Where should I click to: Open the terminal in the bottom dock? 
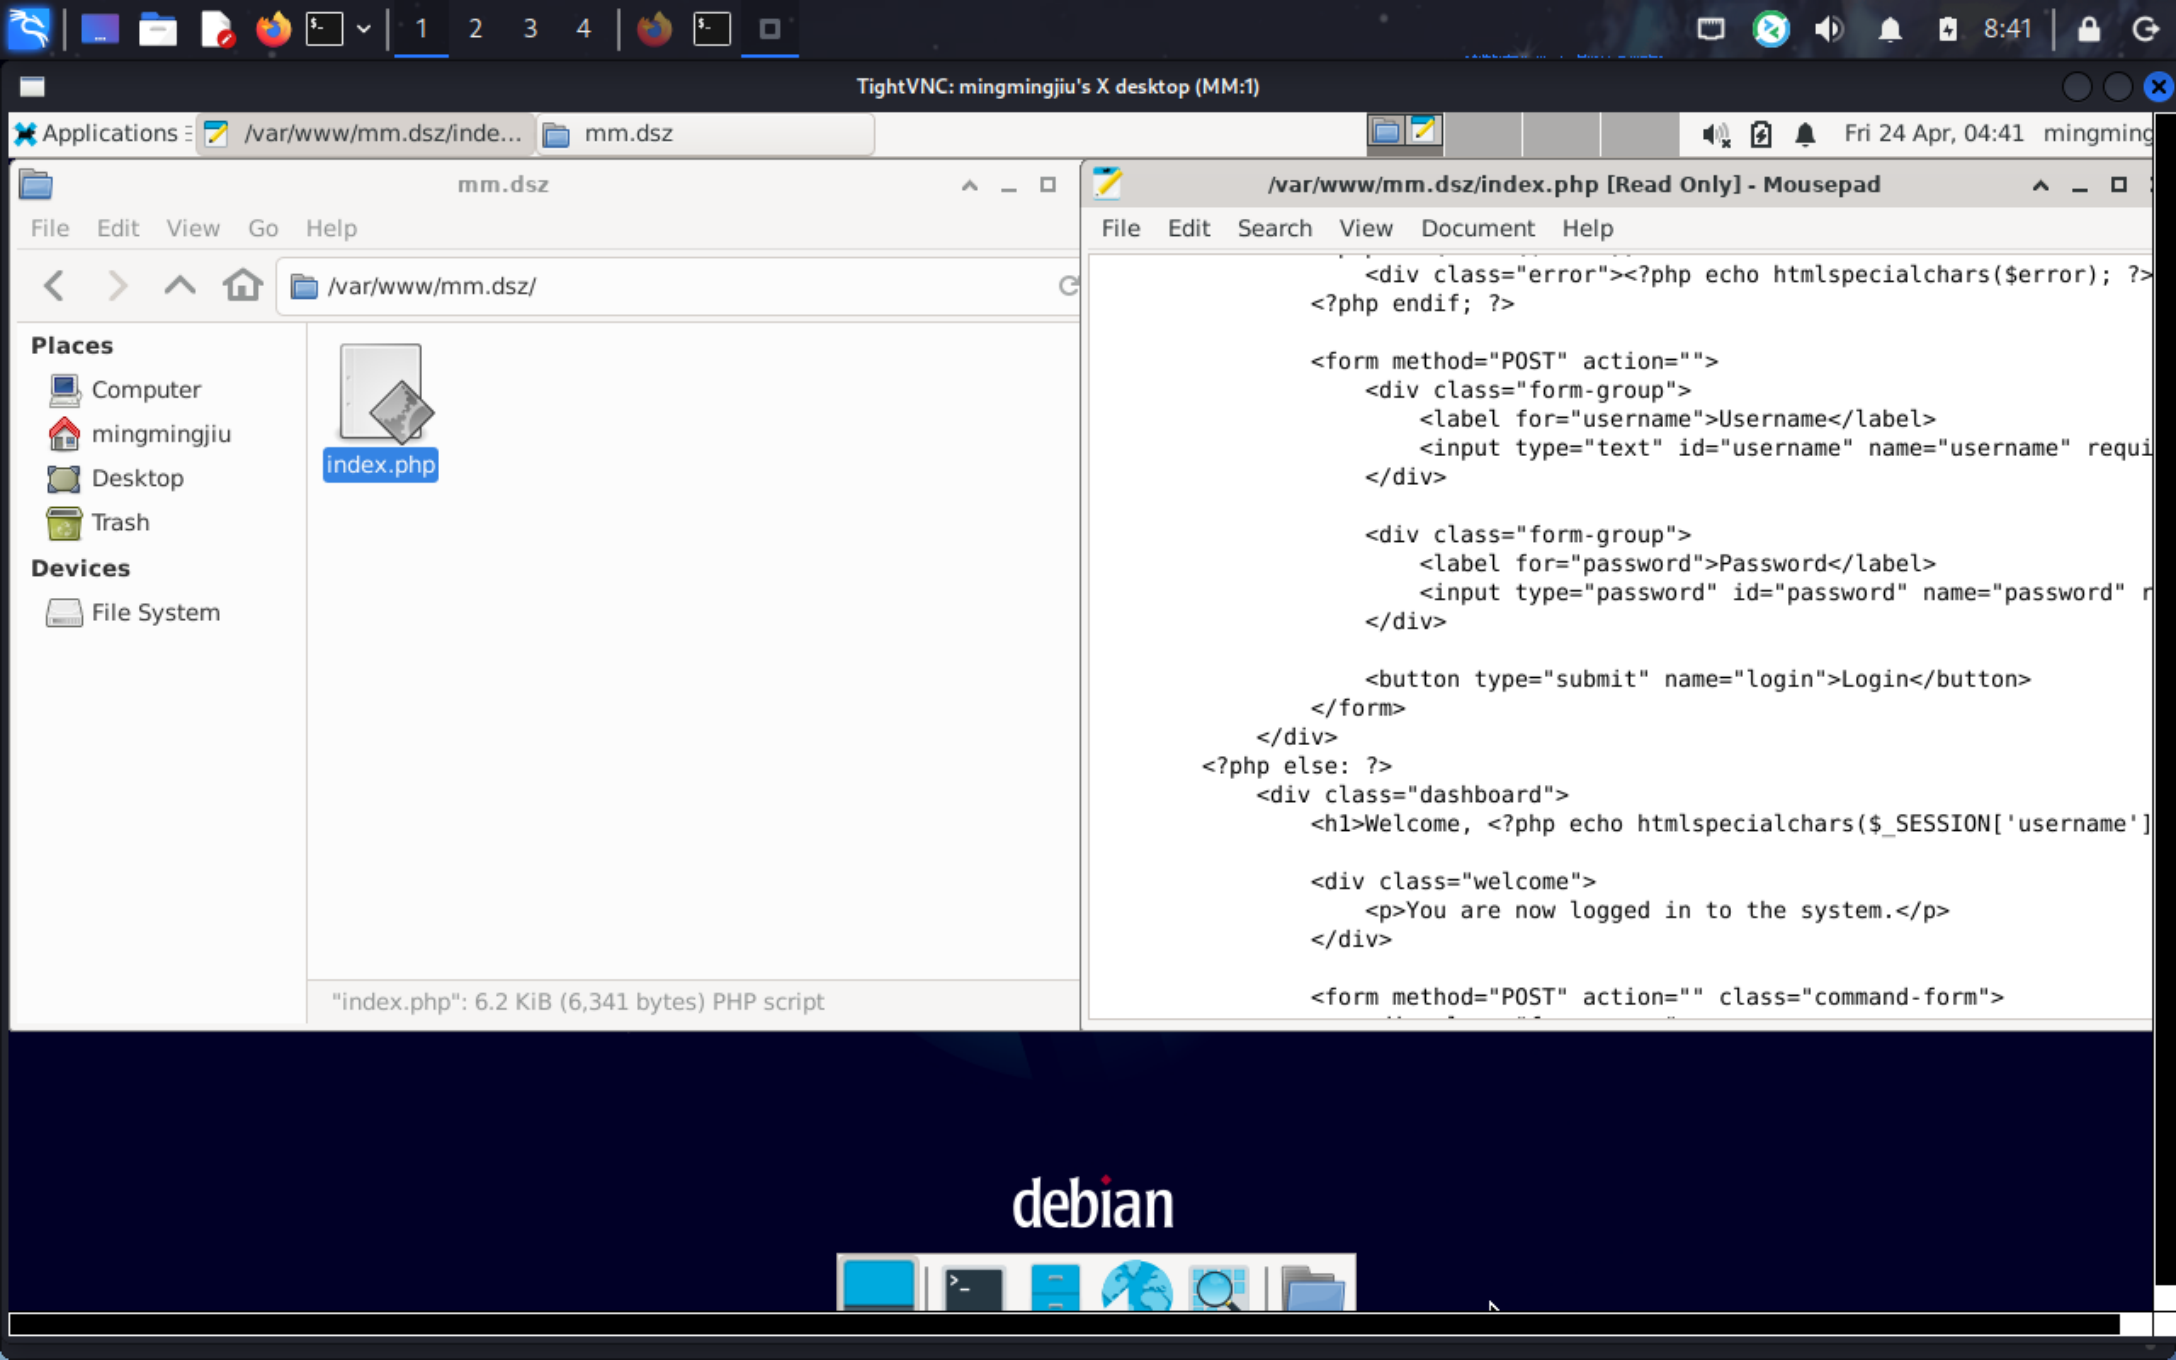[973, 1287]
